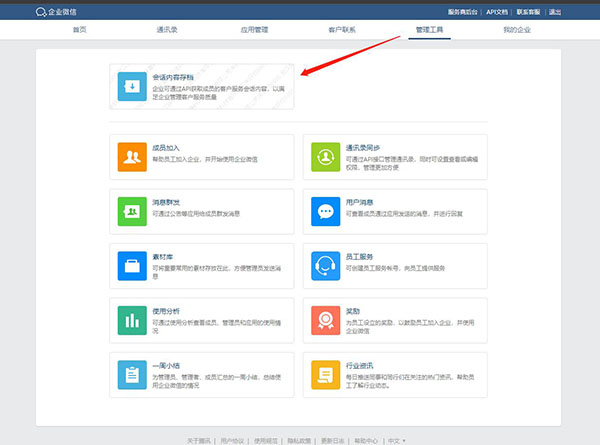Click the 消息群发 card title
This screenshot has height=445, width=600.
pos(166,202)
